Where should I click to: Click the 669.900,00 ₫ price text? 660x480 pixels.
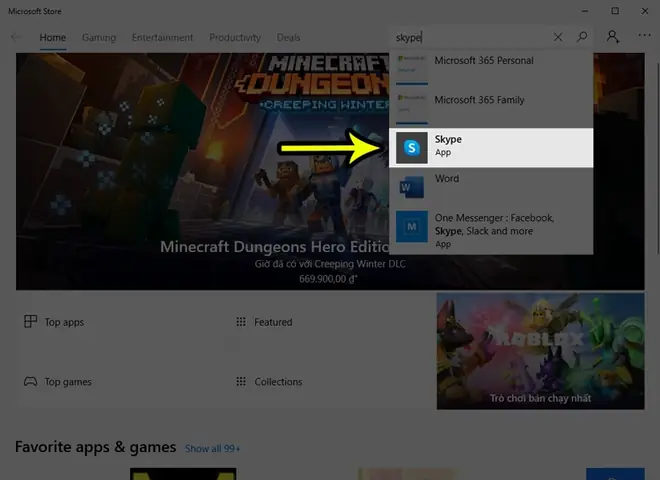click(328, 279)
